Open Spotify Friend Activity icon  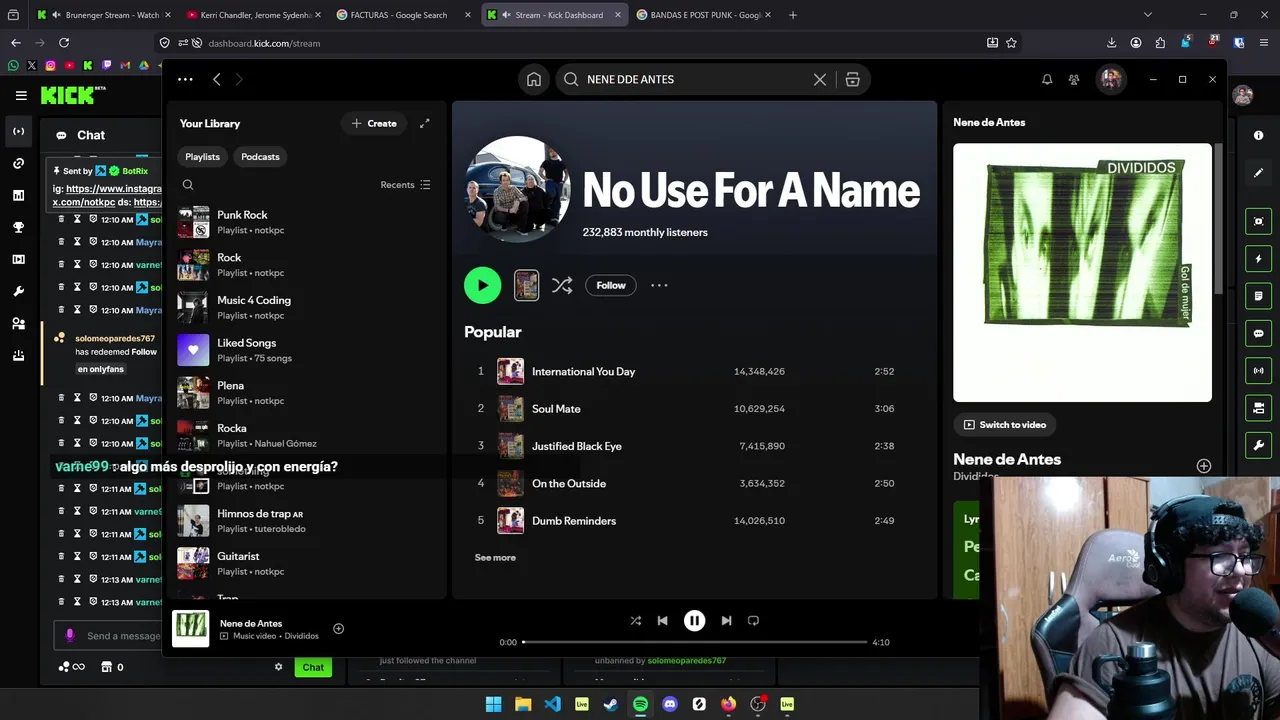pyautogui.click(x=1074, y=80)
